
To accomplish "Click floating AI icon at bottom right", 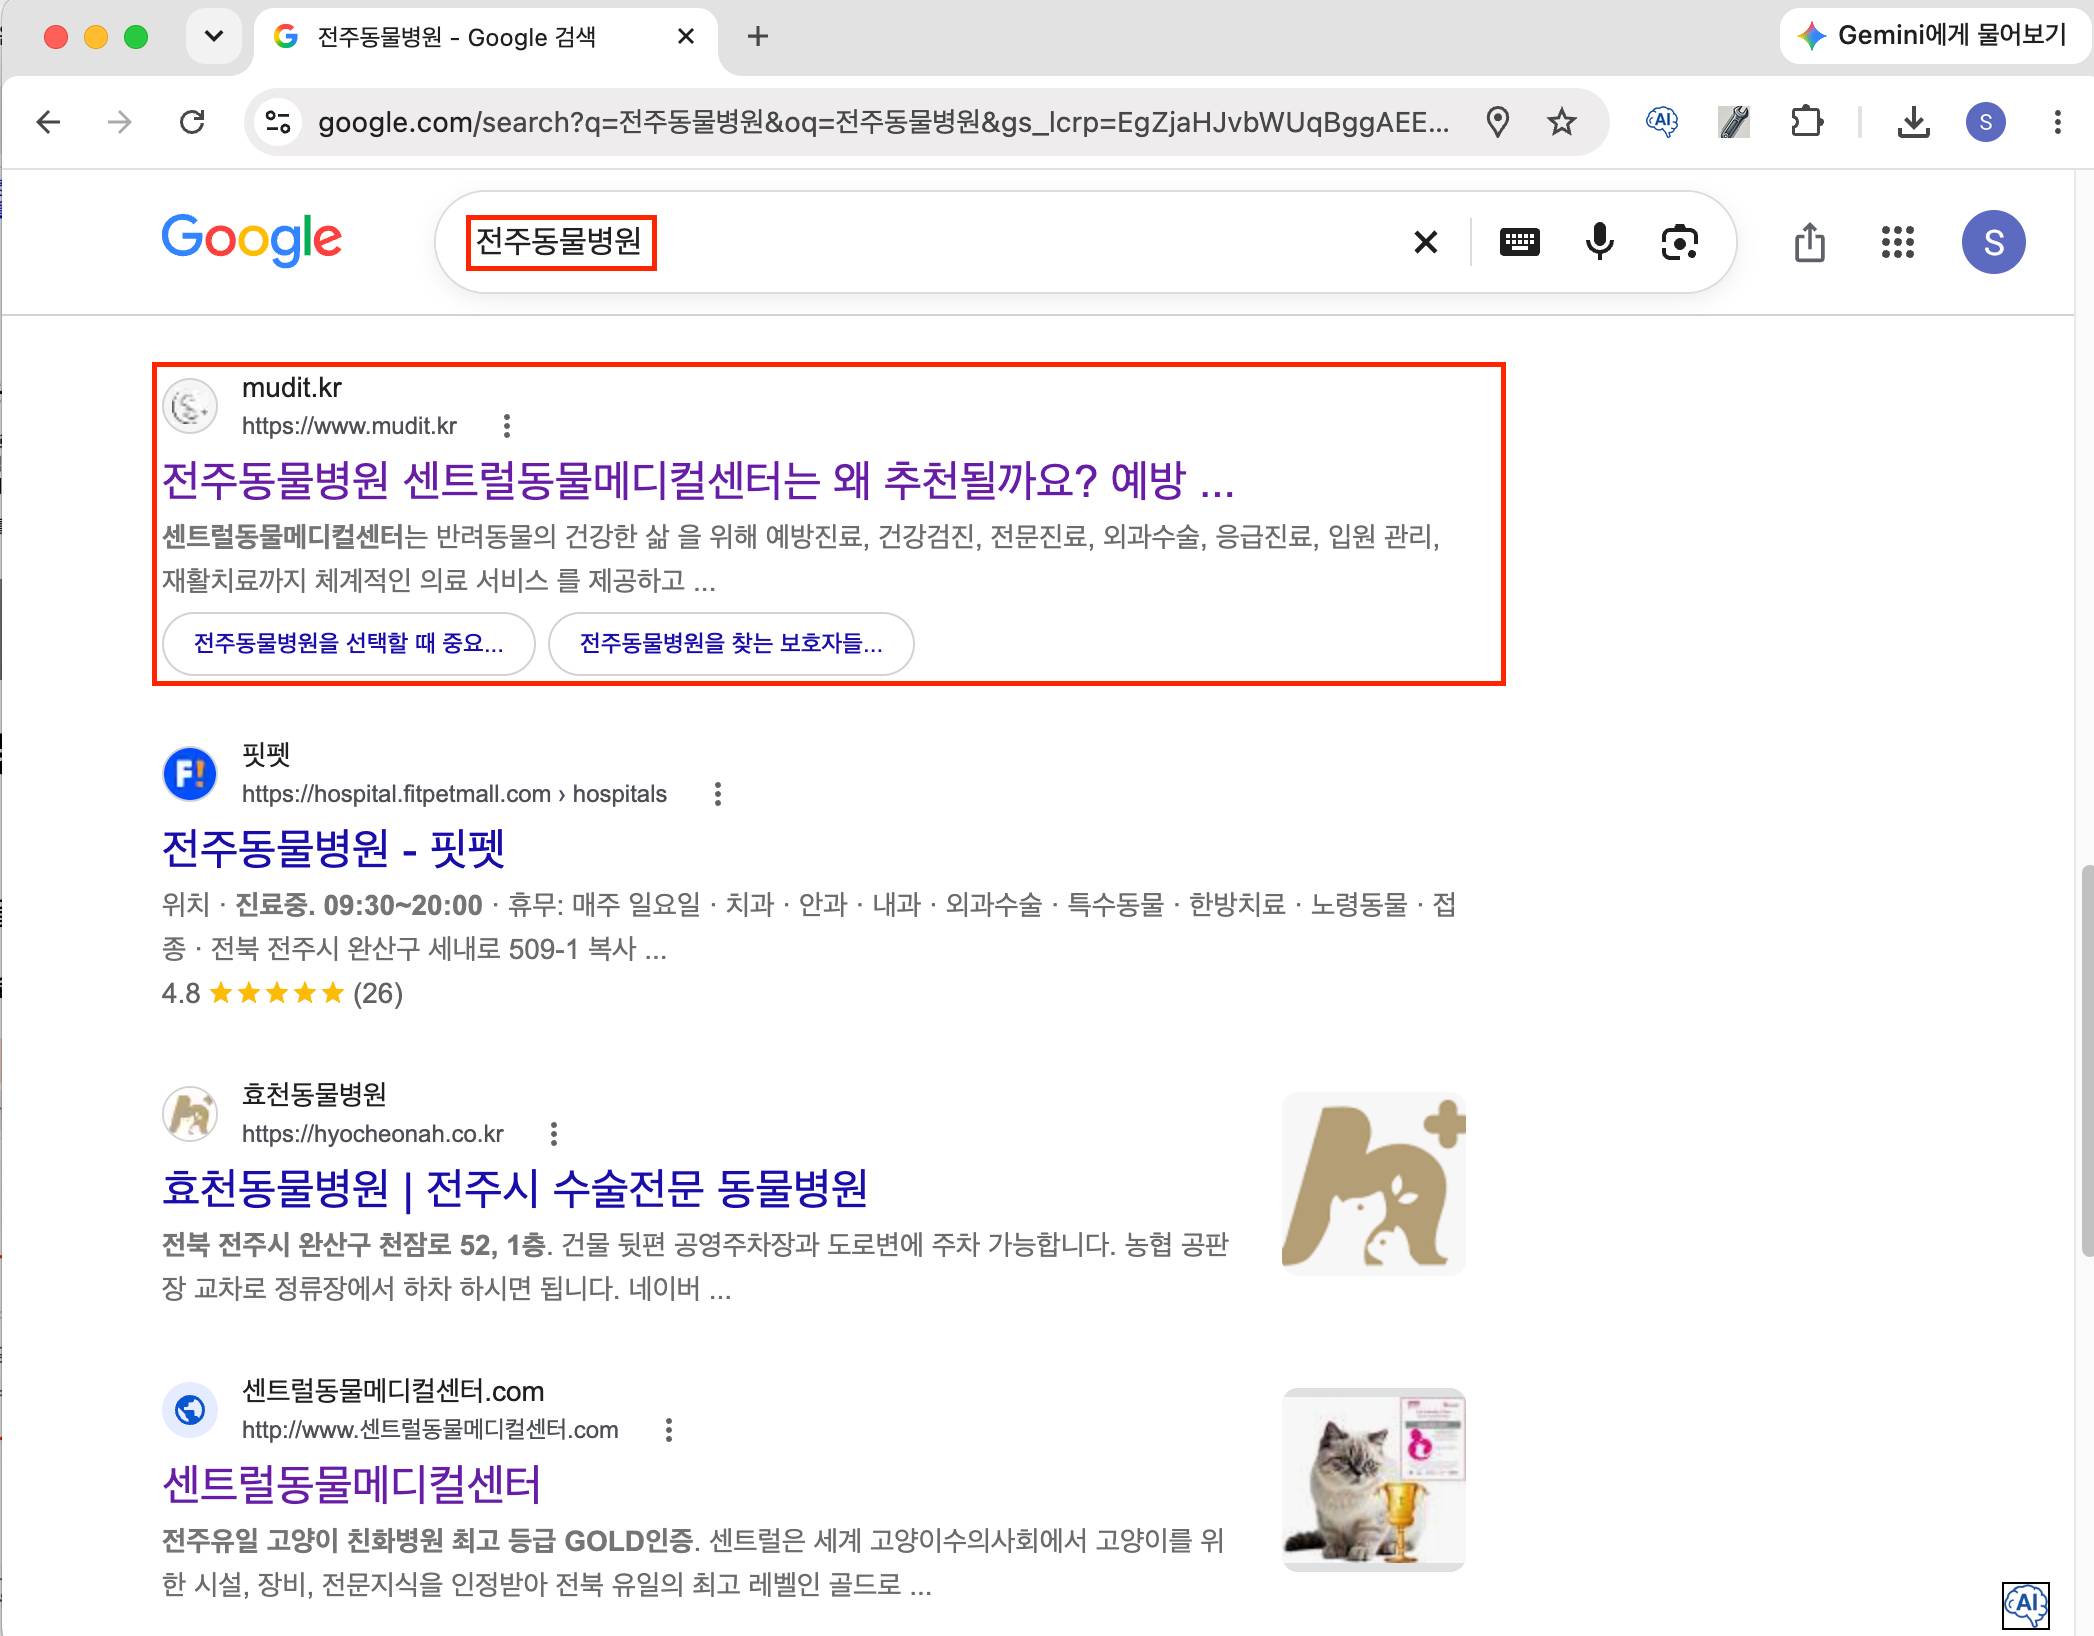I will pos(2026,1605).
